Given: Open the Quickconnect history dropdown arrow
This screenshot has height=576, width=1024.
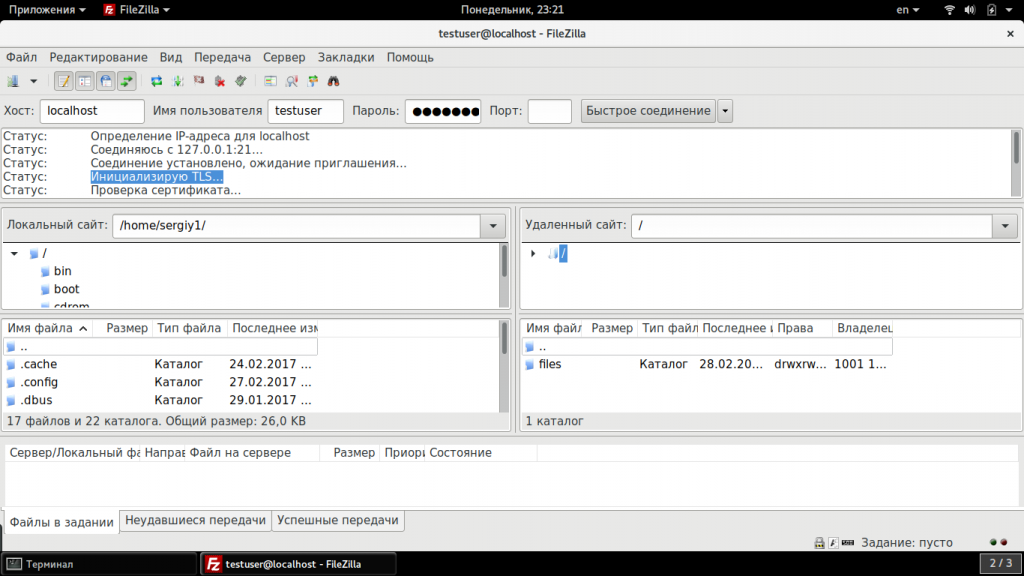Looking at the screenshot, I should pyautogui.click(x=725, y=111).
